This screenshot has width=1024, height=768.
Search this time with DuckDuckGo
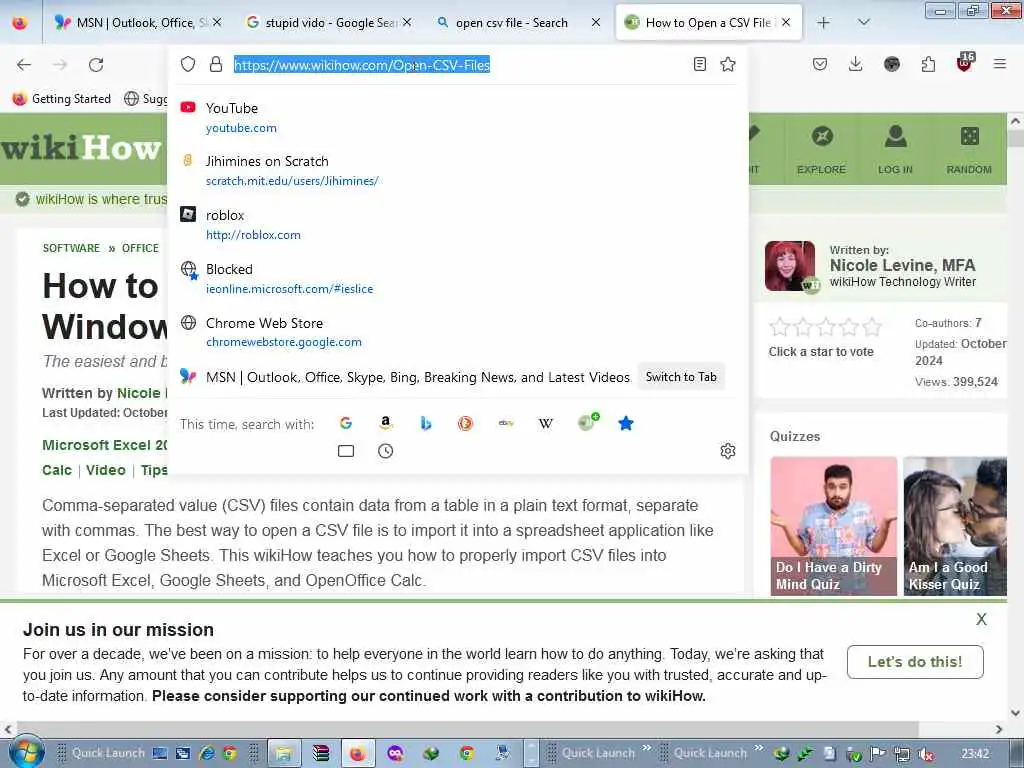pyautogui.click(x=465, y=423)
